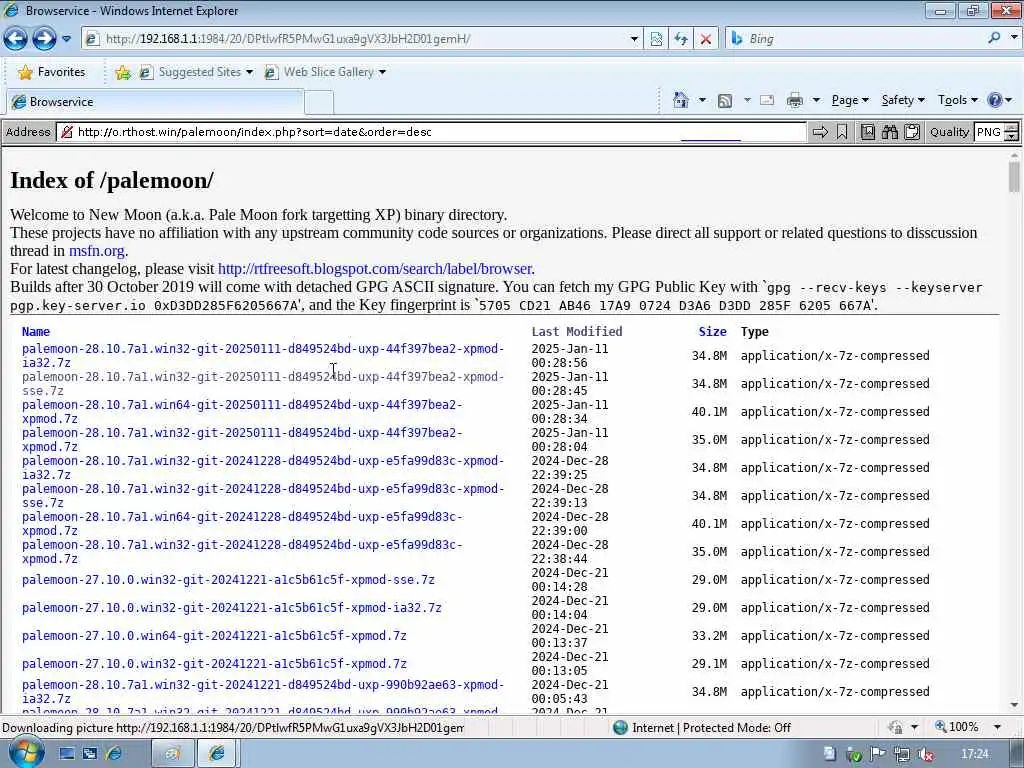Click Switch Between Windows quick launch icon
Screen dimensions: 1024x768
pos(90,754)
